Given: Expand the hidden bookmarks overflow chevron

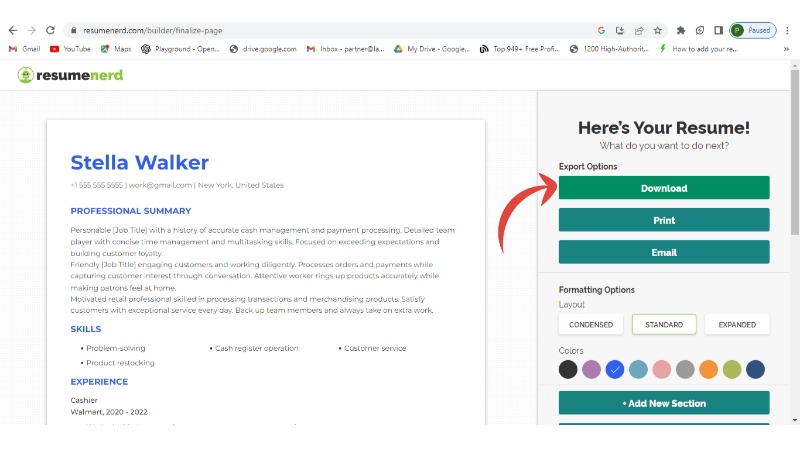Looking at the screenshot, I should 786,48.
